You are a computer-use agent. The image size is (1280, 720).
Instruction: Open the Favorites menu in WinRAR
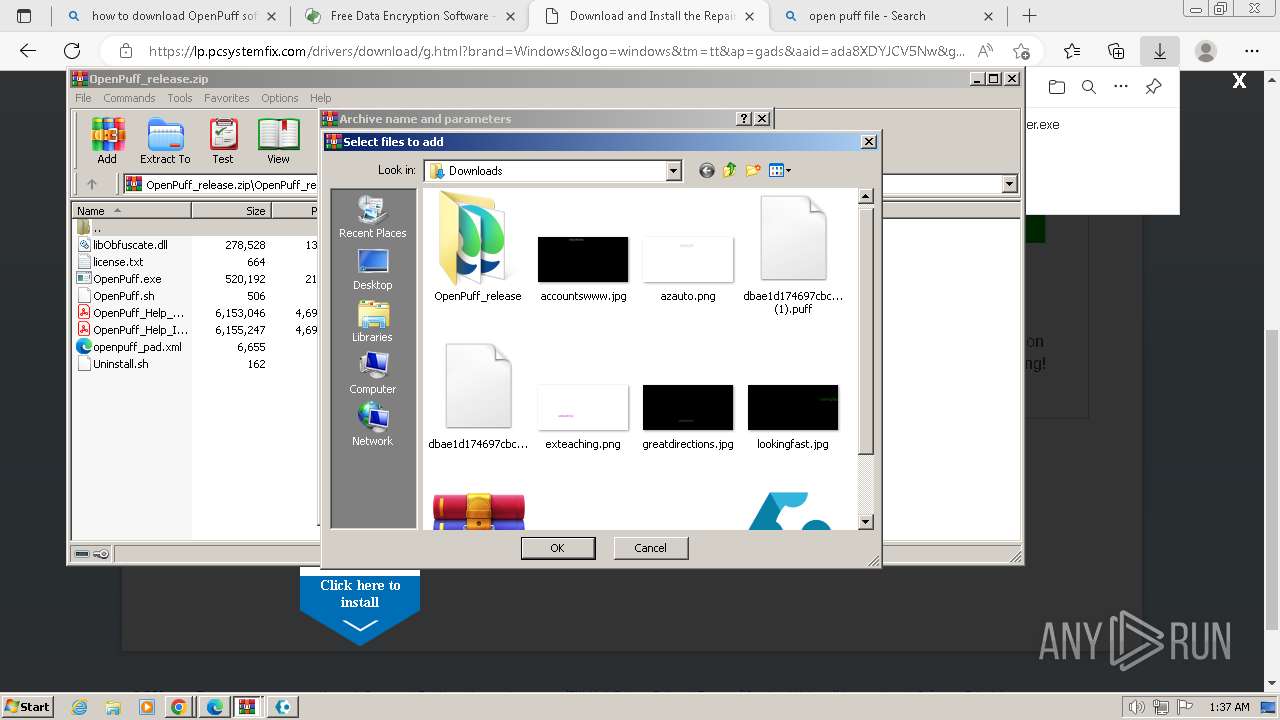click(x=227, y=98)
